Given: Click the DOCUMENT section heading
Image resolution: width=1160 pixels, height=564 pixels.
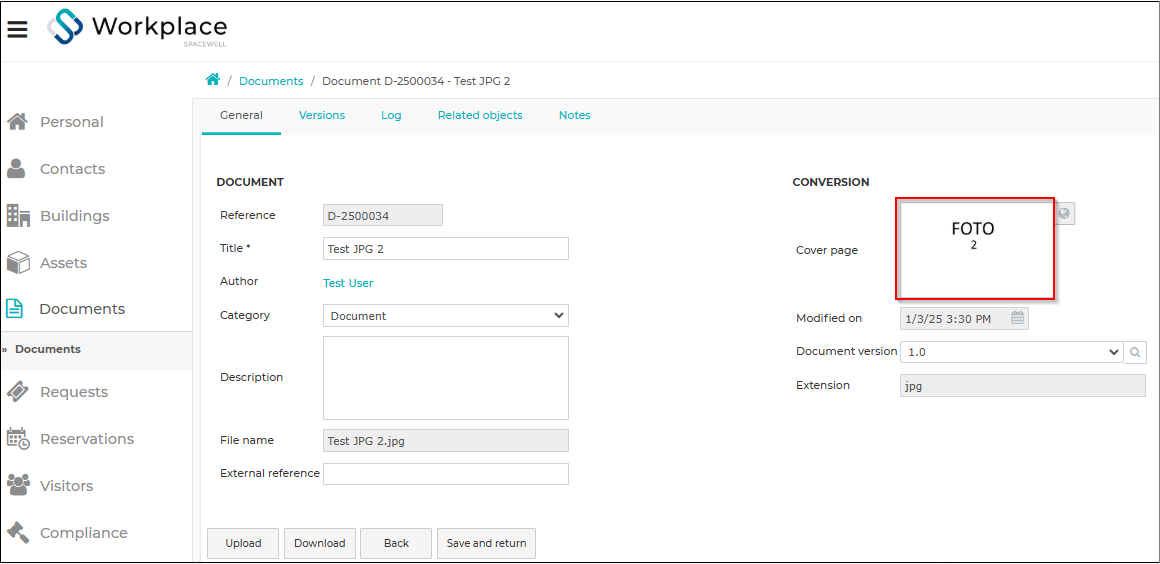Looking at the screenshot, I should coord(250,182).
